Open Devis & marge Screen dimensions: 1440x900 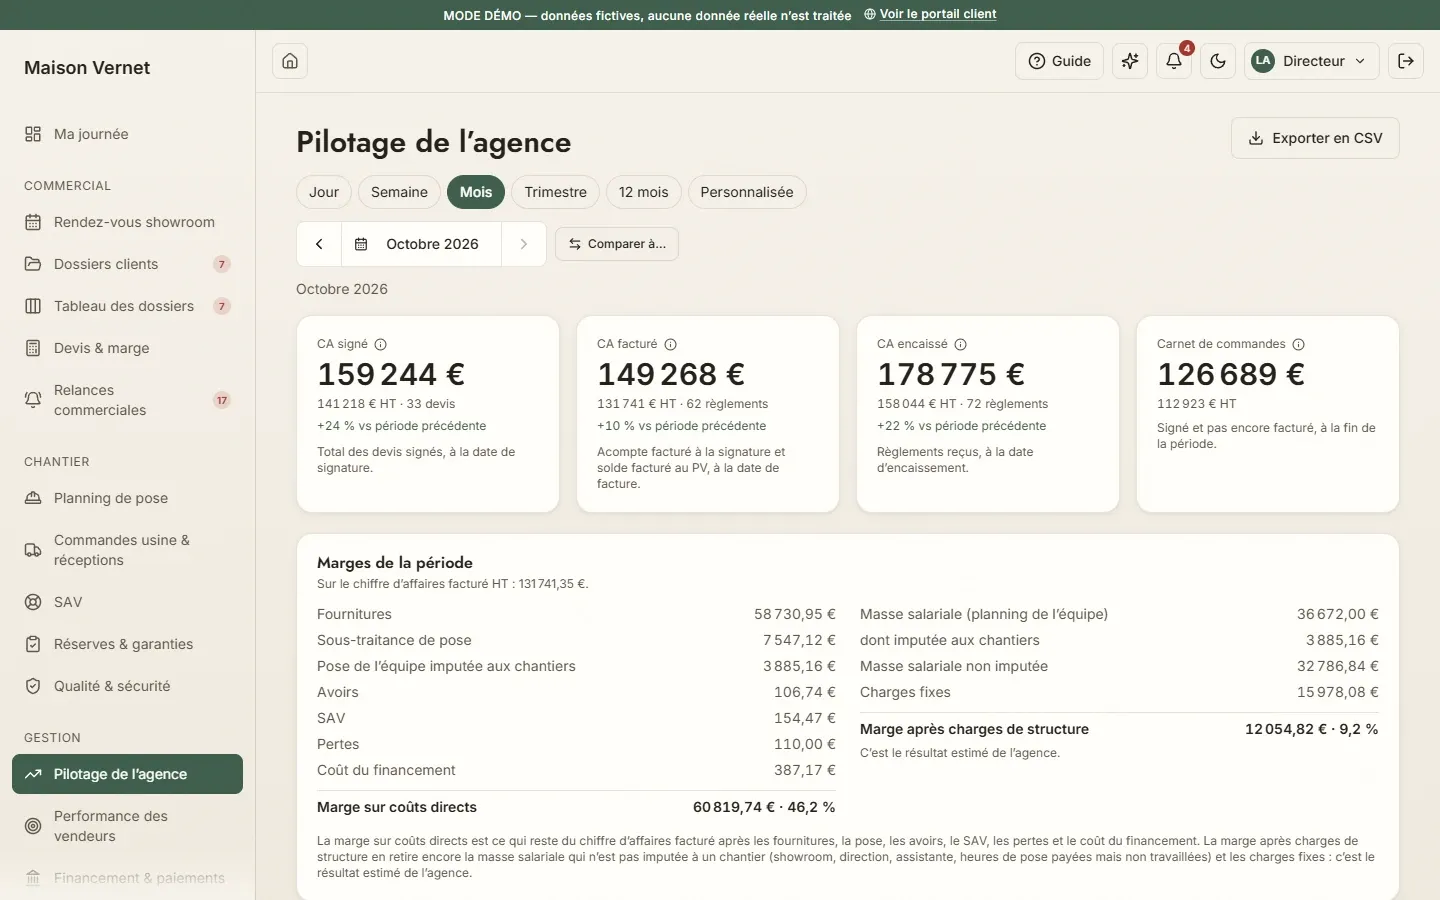click(127, 348)
